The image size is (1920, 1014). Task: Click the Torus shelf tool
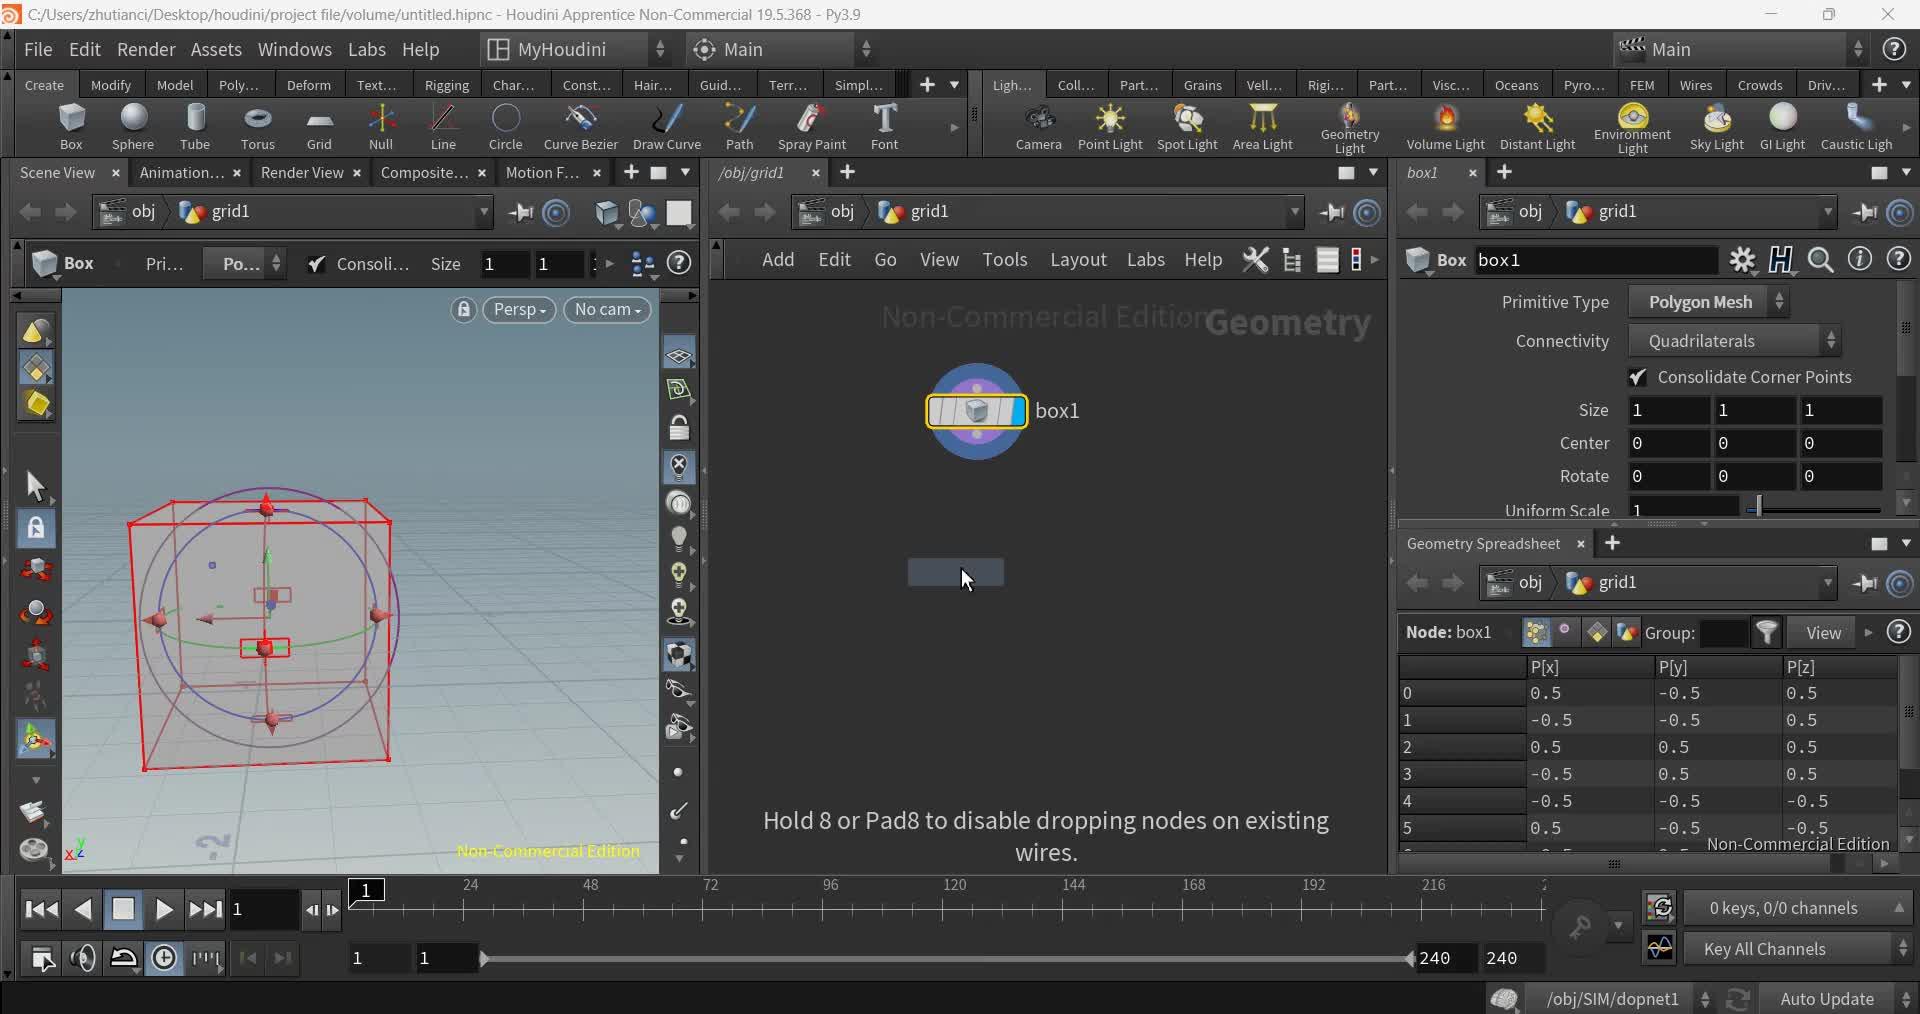click(257, 127)
